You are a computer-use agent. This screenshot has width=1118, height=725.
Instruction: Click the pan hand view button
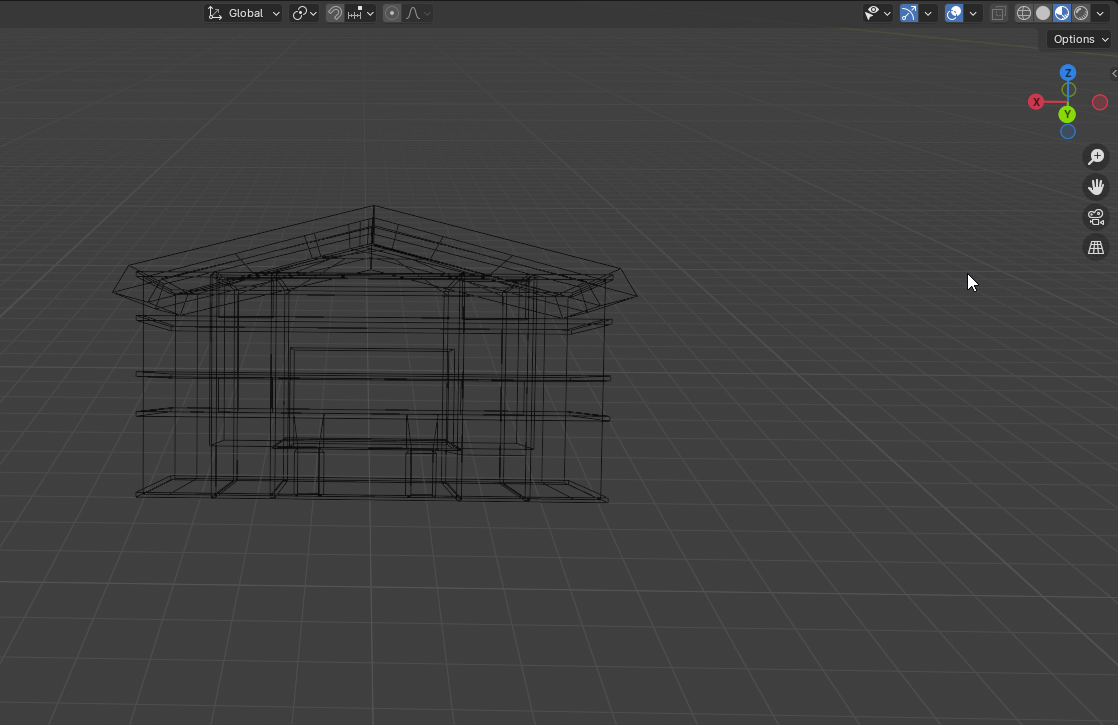tap(1096, 187)
